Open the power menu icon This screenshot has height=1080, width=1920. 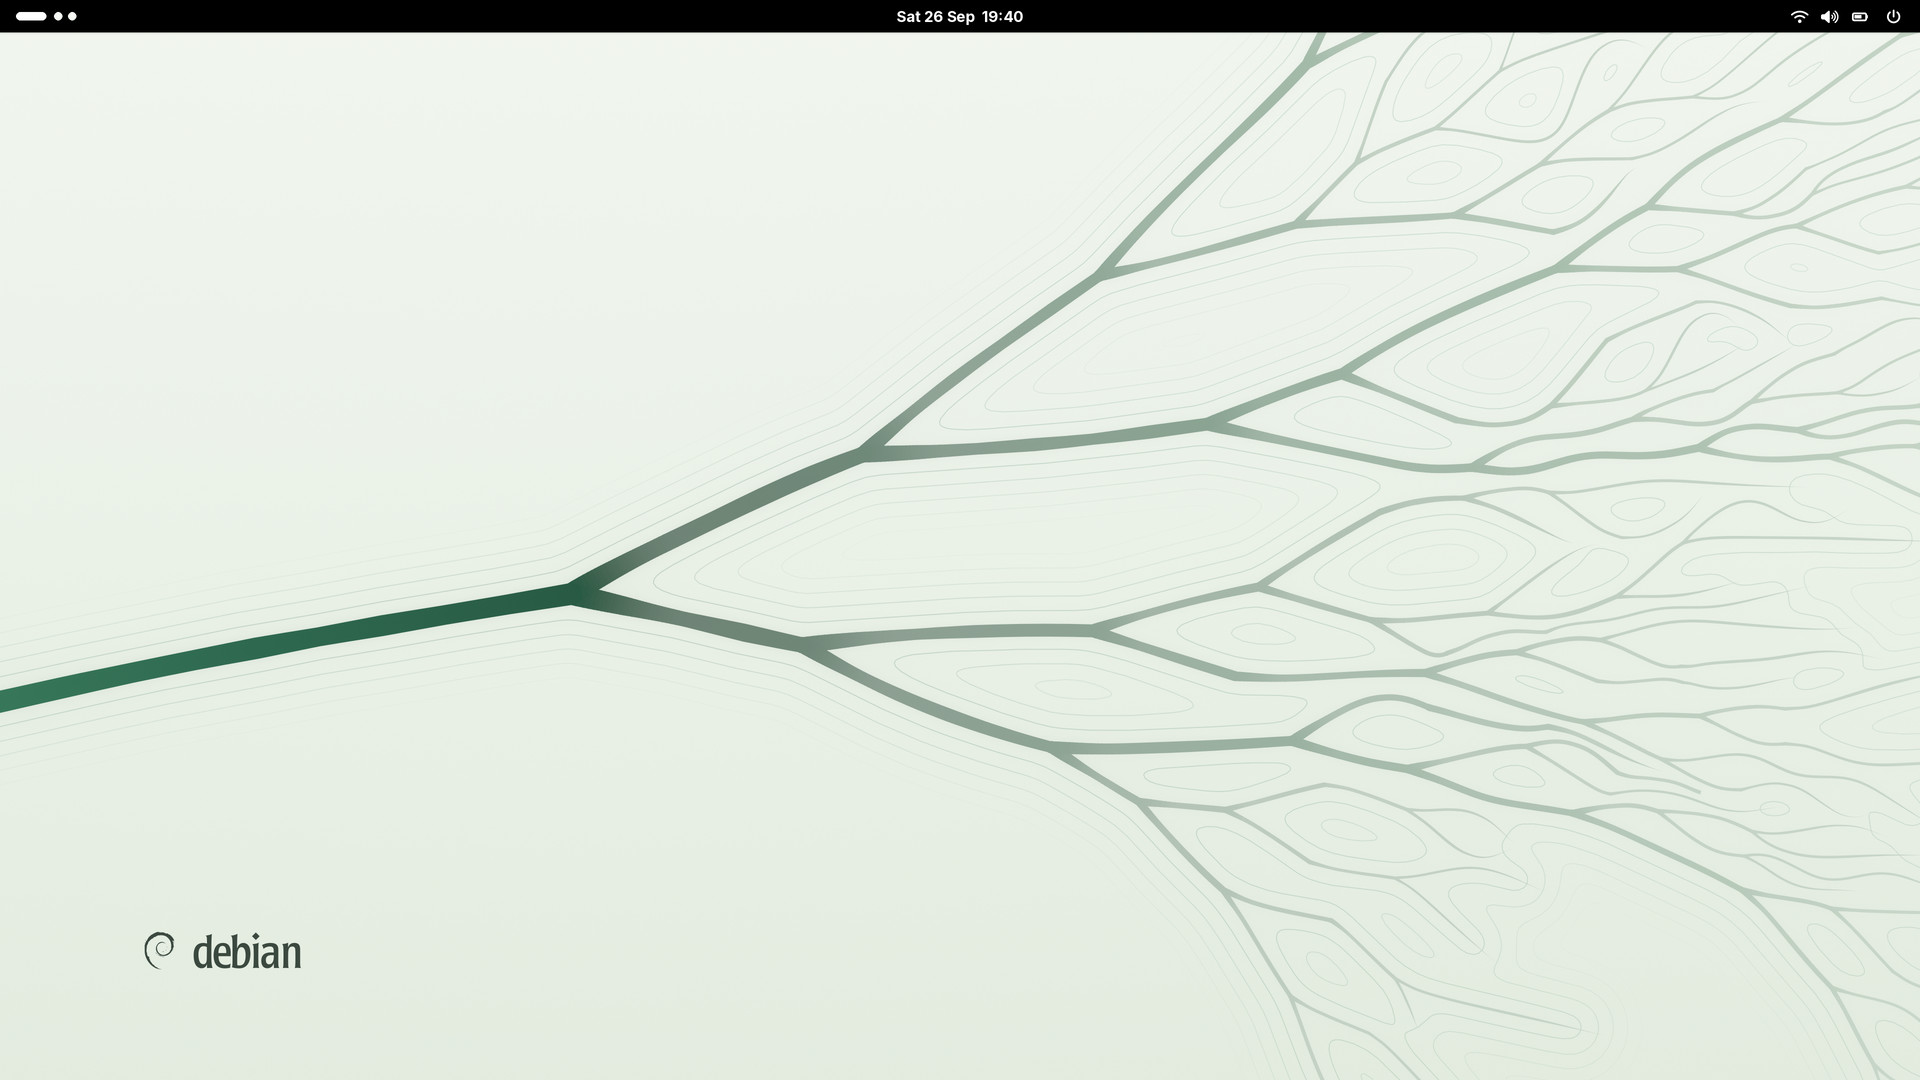[x=1893, y=16]
